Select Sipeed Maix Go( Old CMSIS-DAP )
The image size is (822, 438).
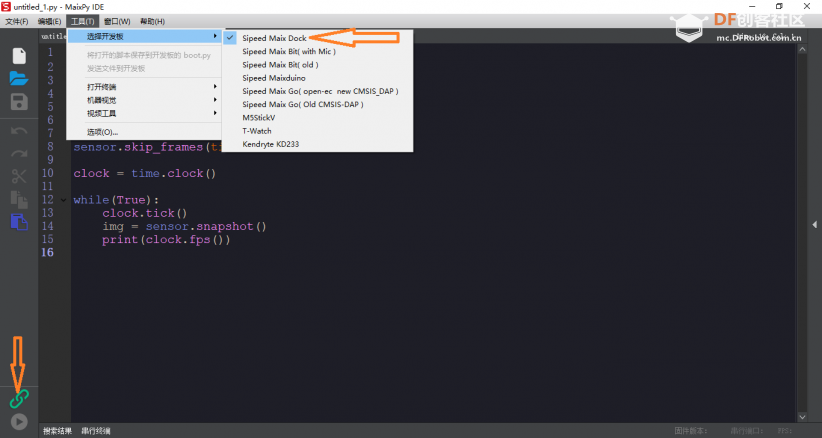(x=318, y=104)
